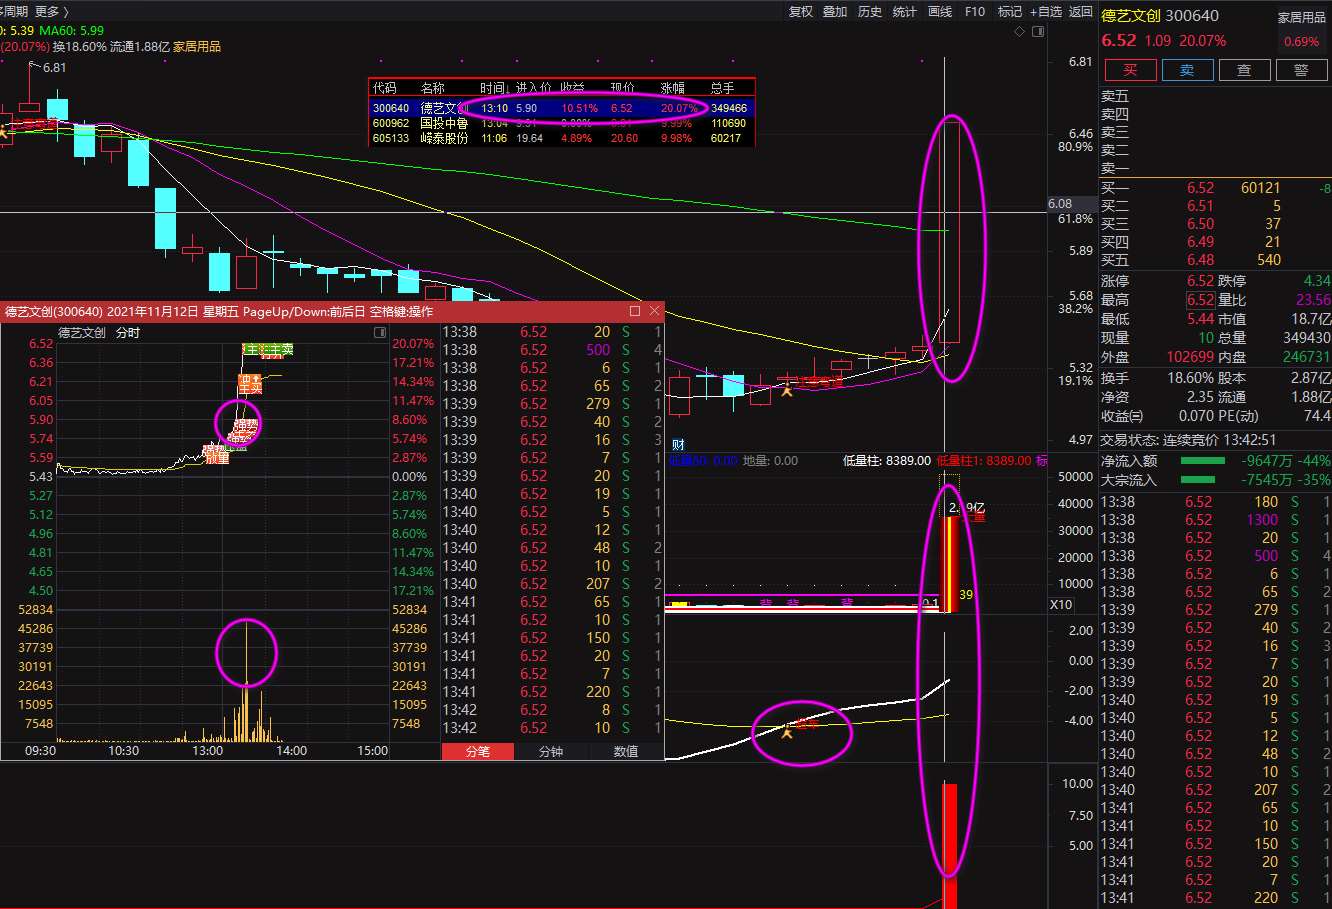
Task: Add stock to watchlist with +自选
Action: tap(1046, 12)
